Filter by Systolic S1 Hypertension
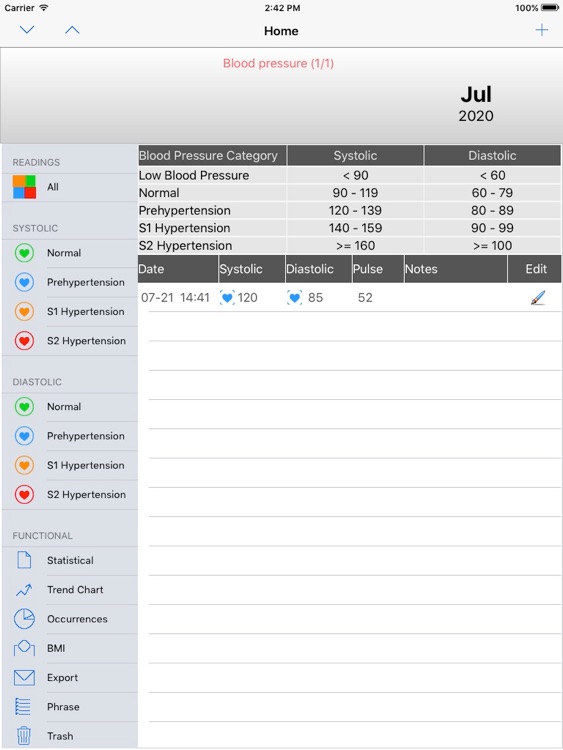 tap(70, 311)
